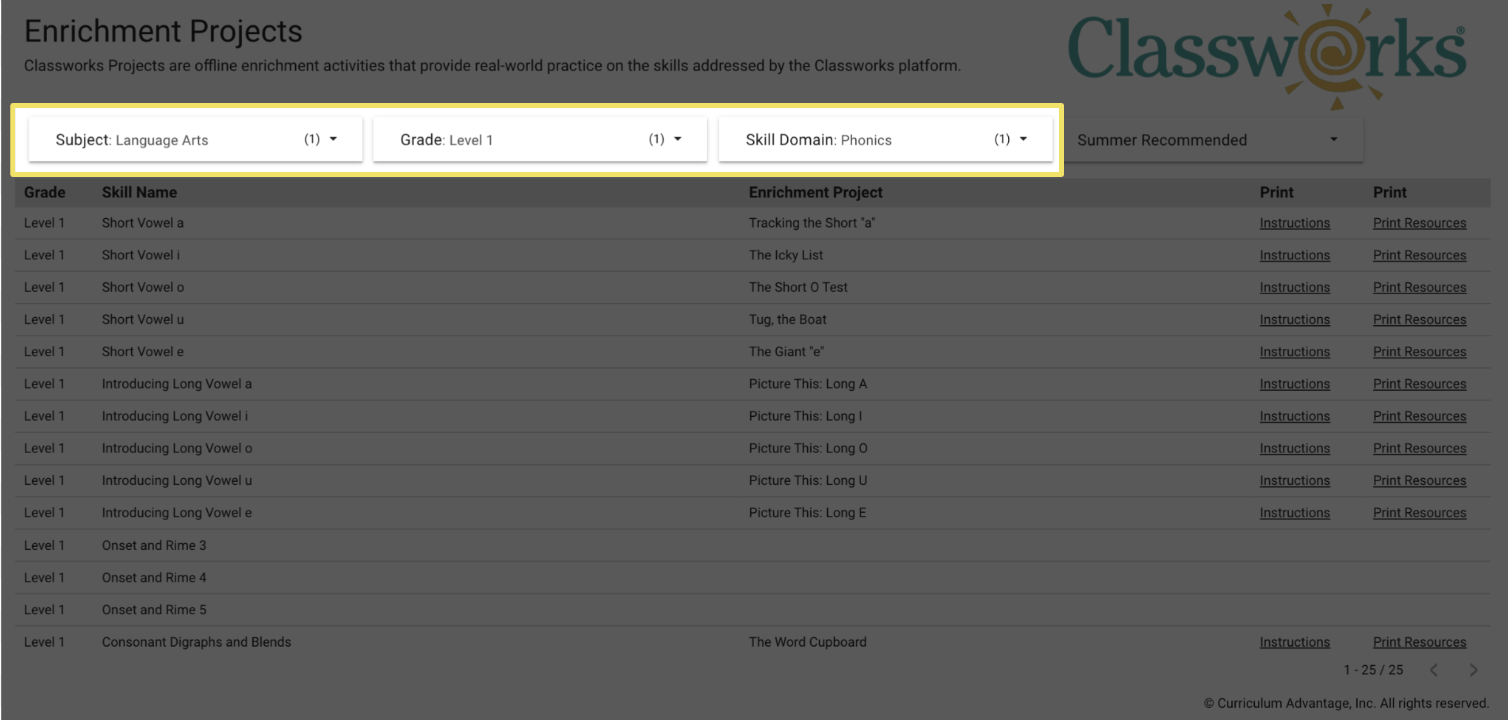Open Print Resources for The Giant "e"
1508x720 pixels.
(x=1419, y=352)
